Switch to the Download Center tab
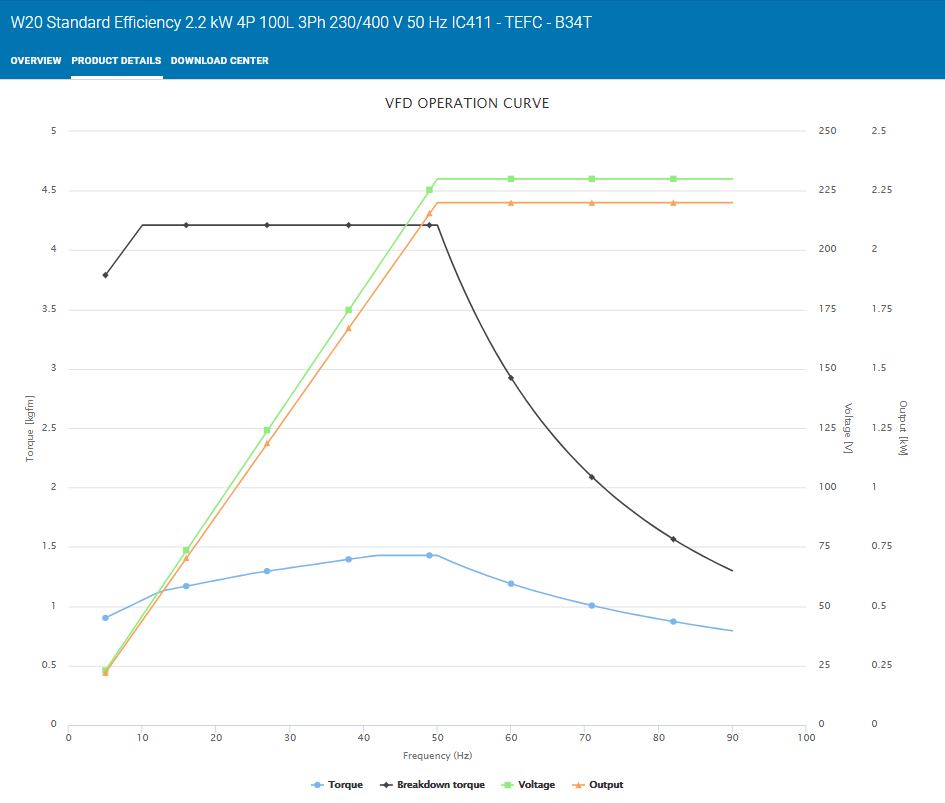The height and width of the screenshot is (803, 945). coord(219,61)
